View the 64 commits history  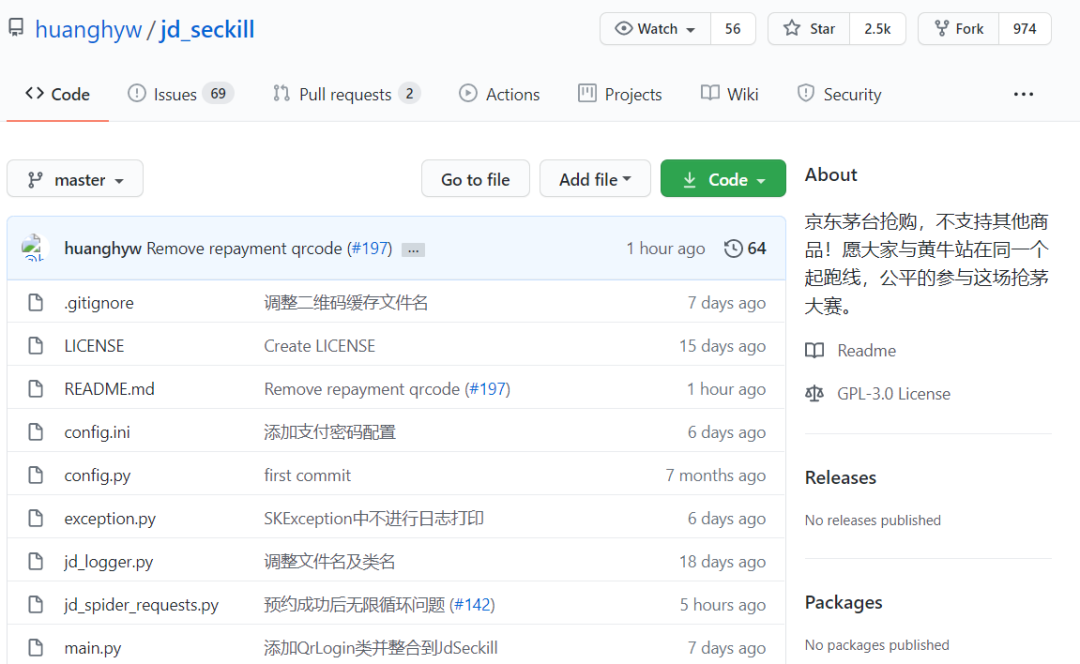click(745, 248)
